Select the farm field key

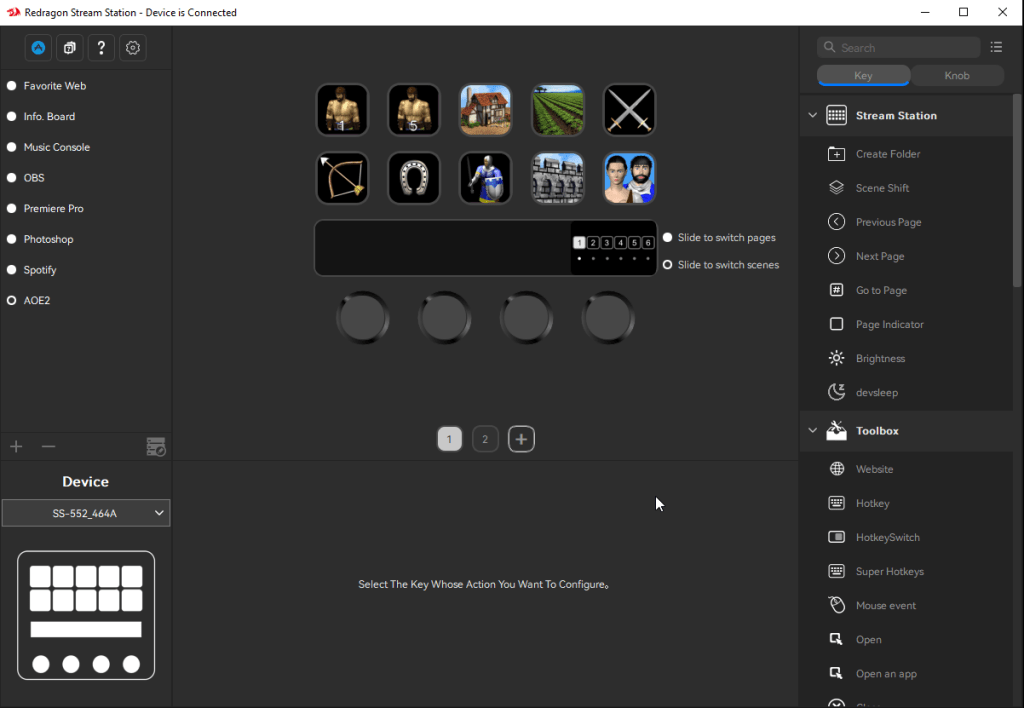(x=558, y=110)
